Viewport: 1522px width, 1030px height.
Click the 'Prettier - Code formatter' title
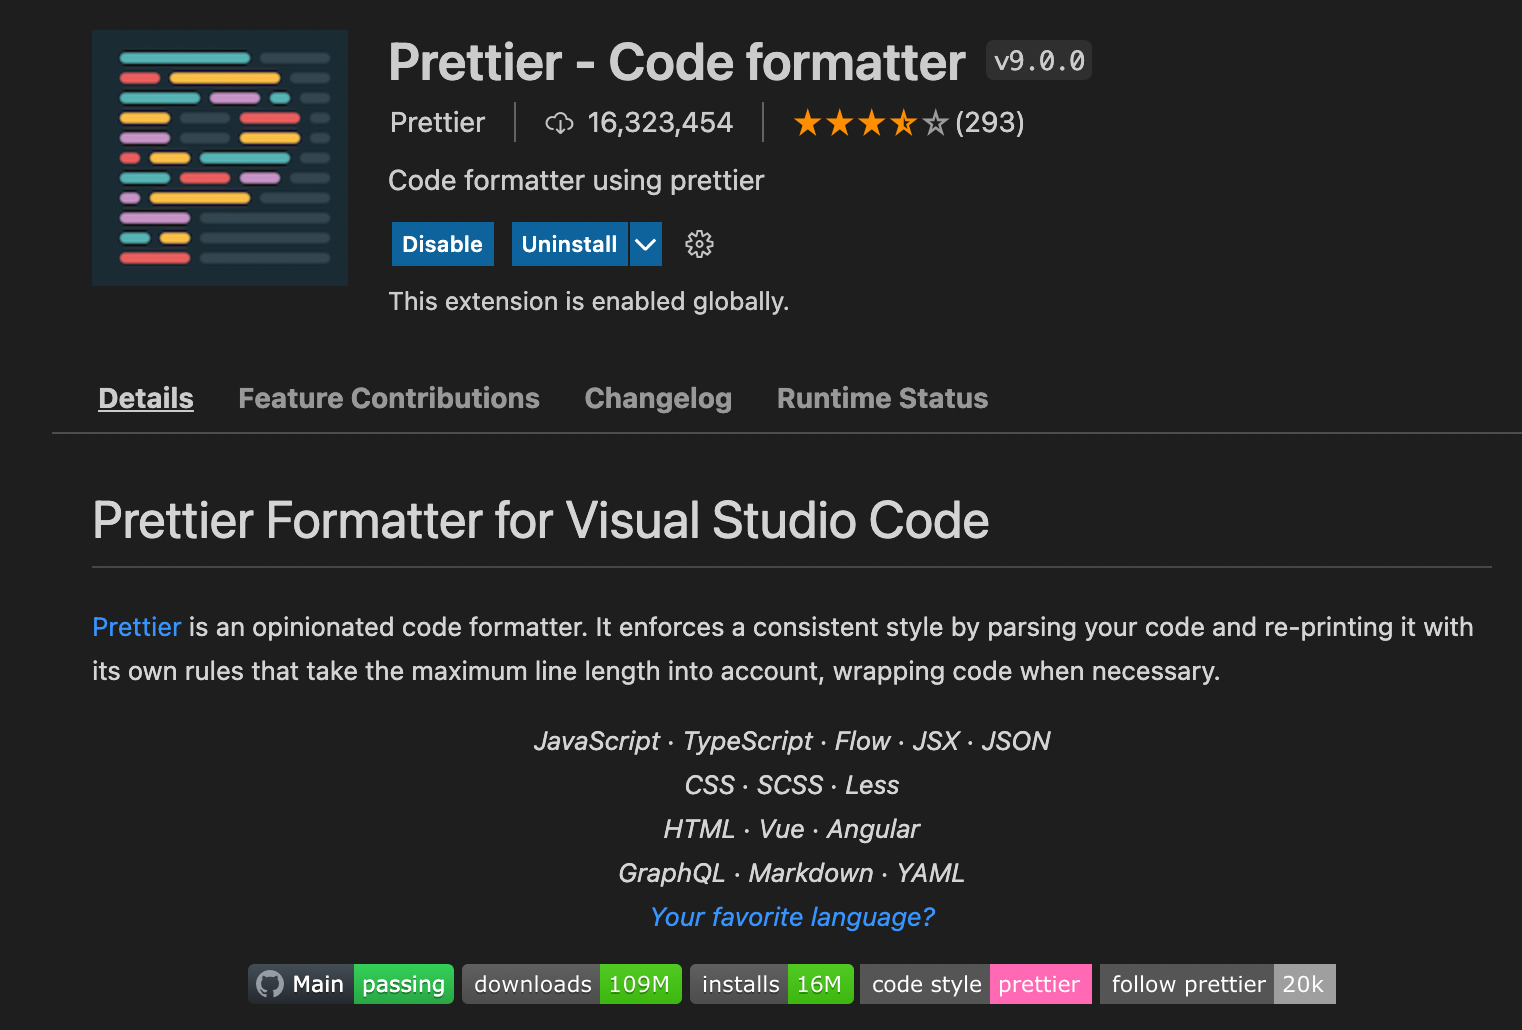click(x=677, y=62)
